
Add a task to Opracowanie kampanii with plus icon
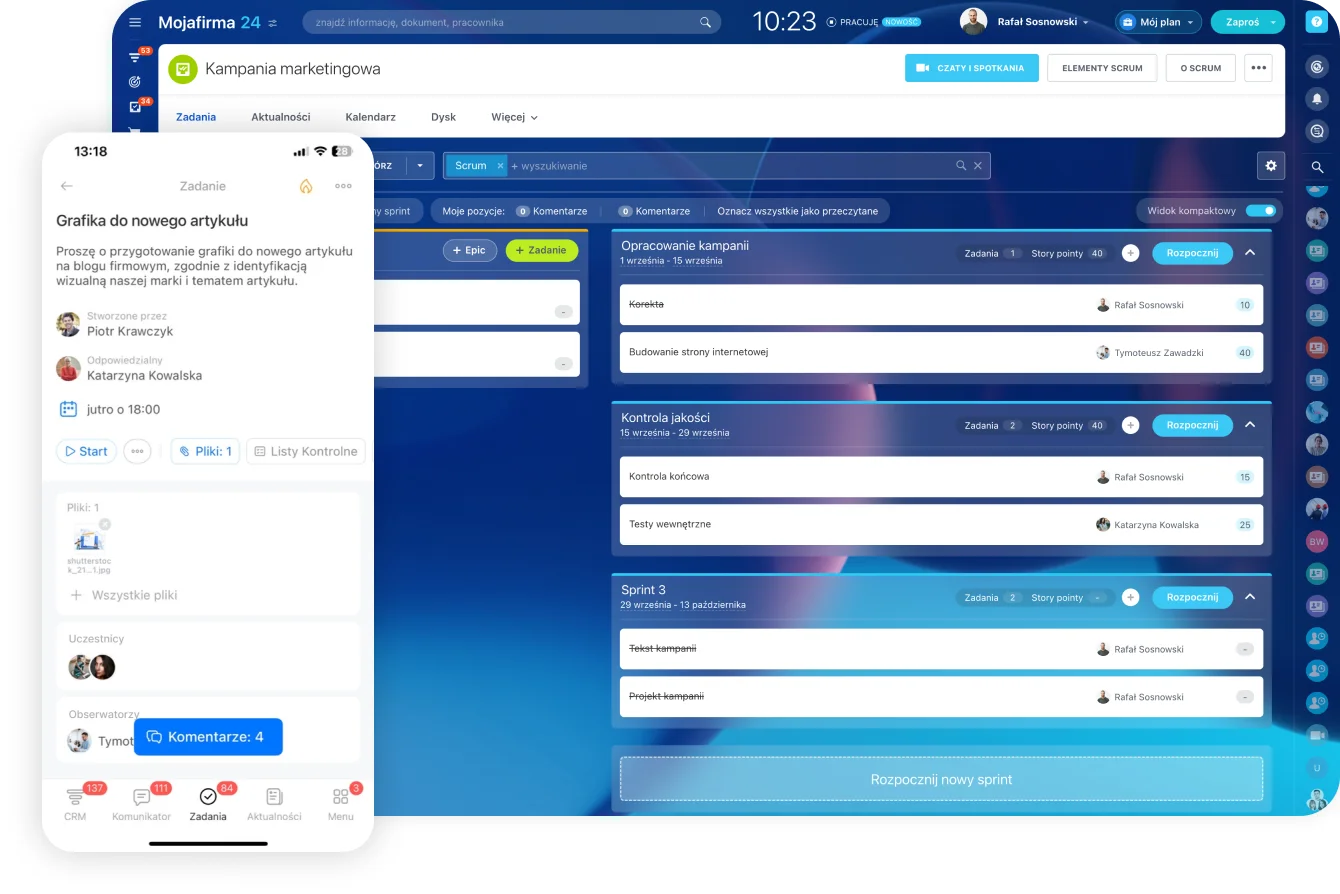point(1130,254)
